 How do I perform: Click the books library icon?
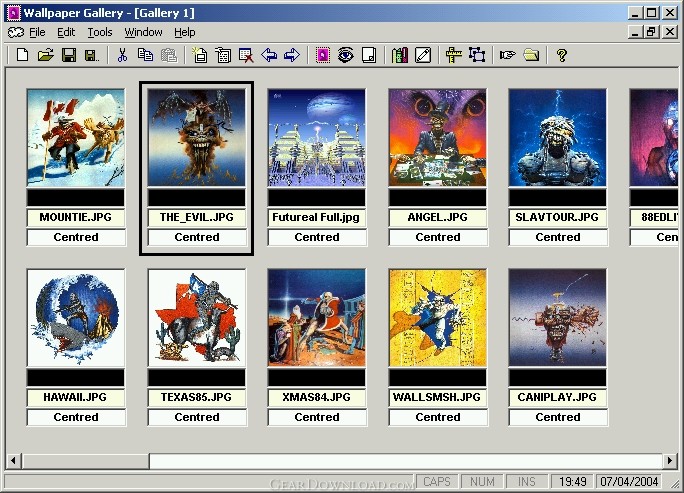tap(400, 55)
